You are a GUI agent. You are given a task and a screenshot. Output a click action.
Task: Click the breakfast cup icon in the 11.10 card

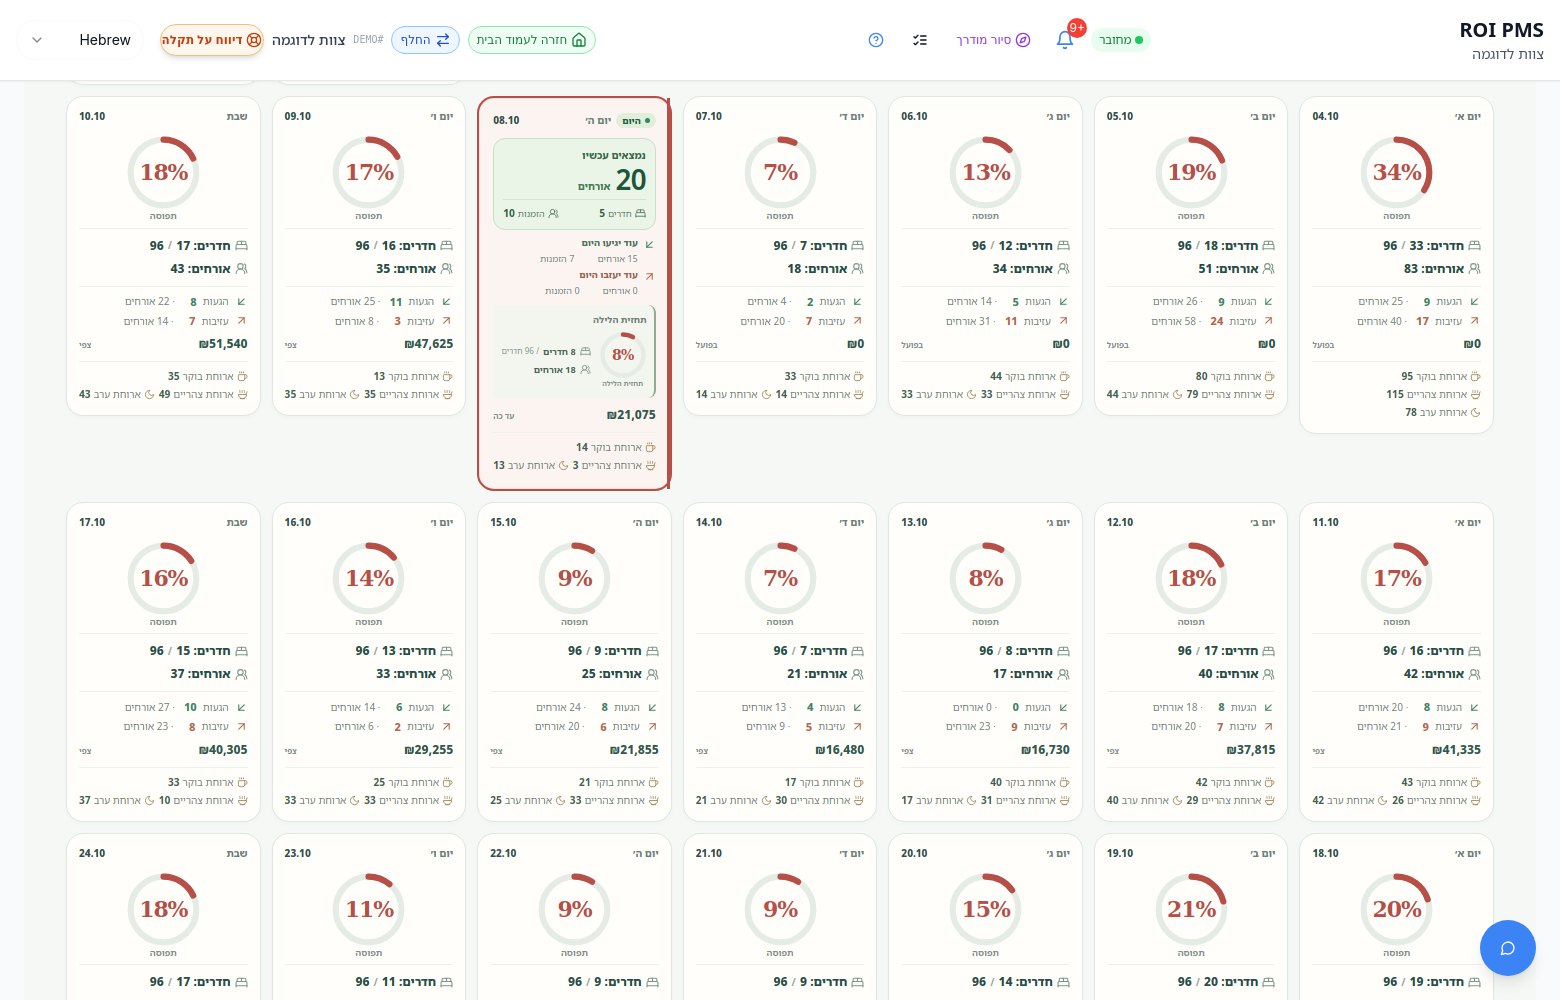click(x=1475, y=783)
